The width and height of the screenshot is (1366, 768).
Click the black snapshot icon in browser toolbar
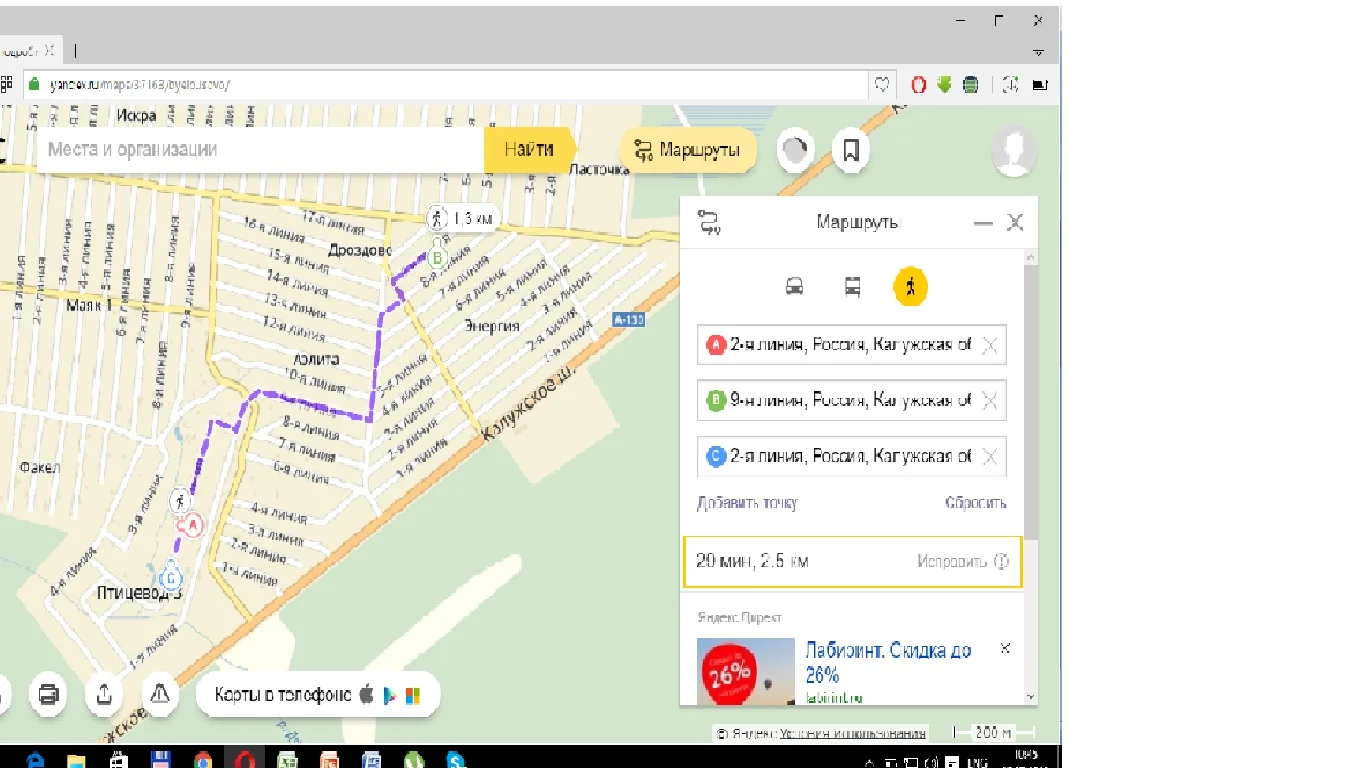(1039, 85)
